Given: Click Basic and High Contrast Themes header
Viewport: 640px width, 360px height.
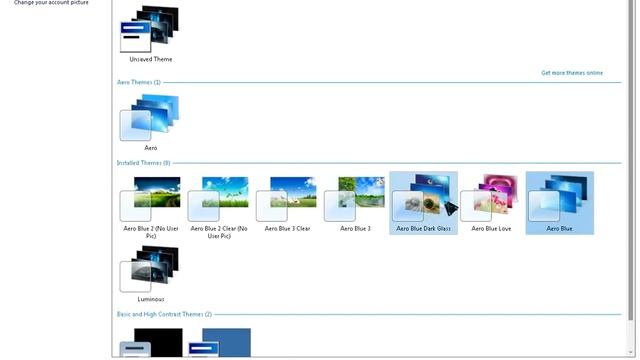Looking at the screenshot, I should coord(164,314).
